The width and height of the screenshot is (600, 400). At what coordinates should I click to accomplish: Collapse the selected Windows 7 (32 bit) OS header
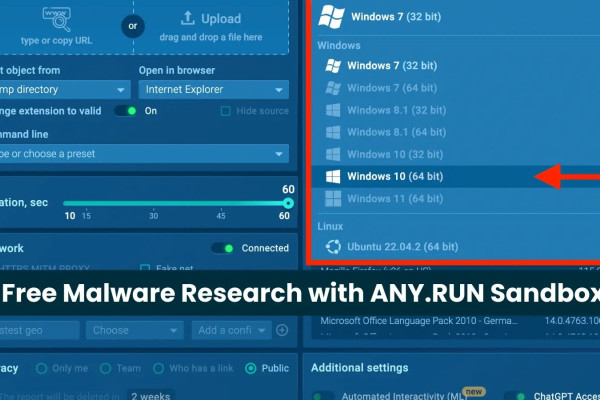click(455, 17)
